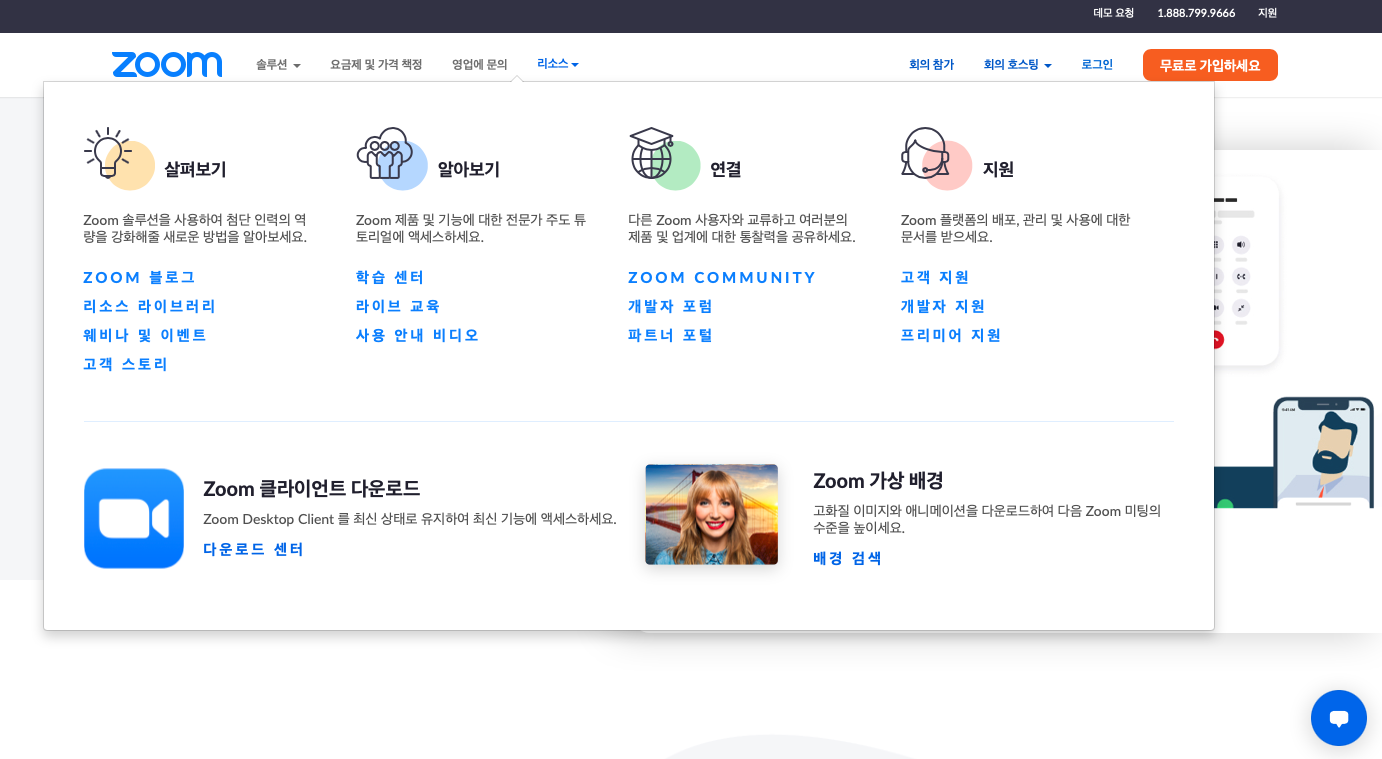Viewport: 1382px width, 759px height.
Task: Click the Zoom 가상 배경 heading
Action: coord(878,480)
